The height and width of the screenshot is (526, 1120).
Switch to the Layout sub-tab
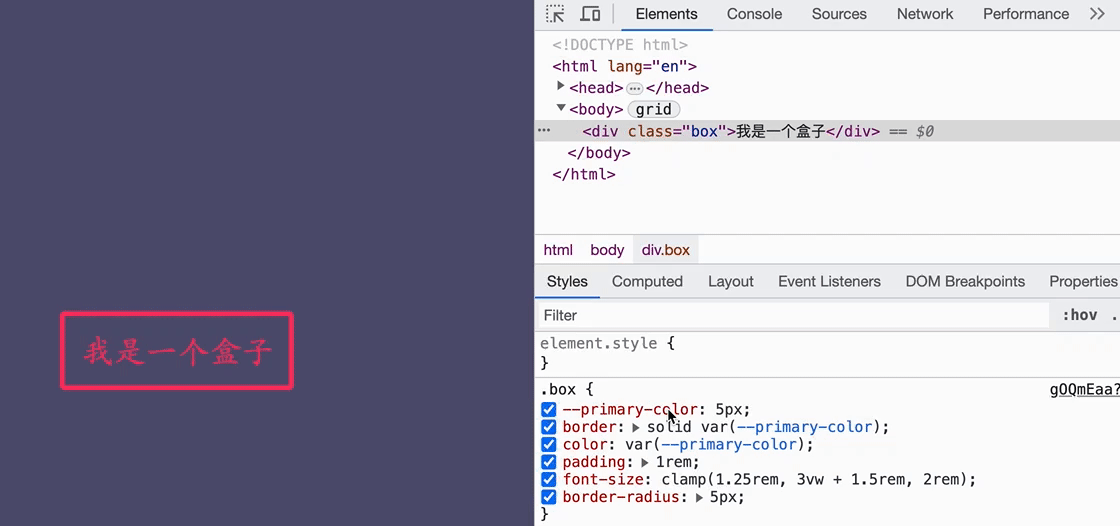pyautogui.click(x=731, y=282)
